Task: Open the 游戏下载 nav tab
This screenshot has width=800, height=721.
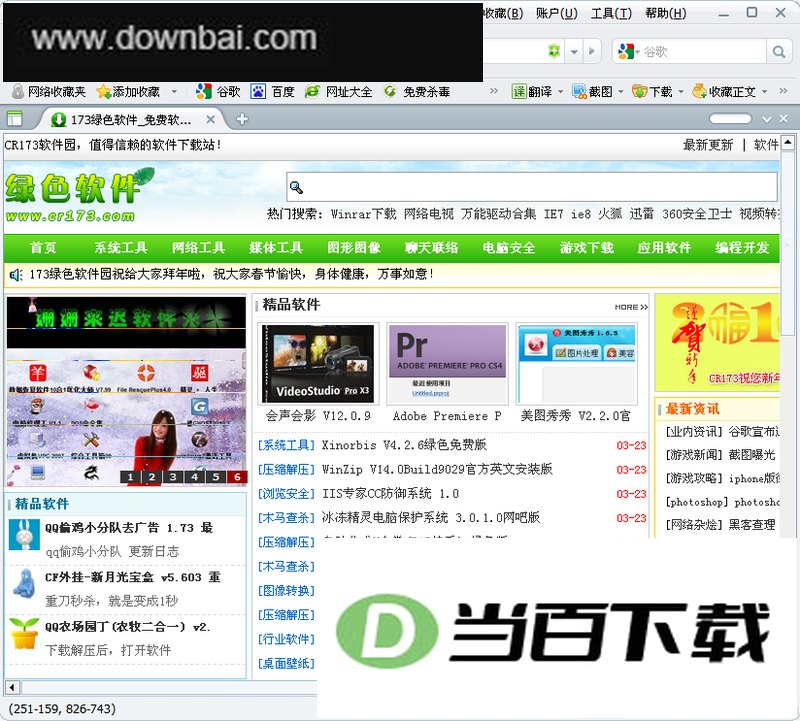Action: 587,248
